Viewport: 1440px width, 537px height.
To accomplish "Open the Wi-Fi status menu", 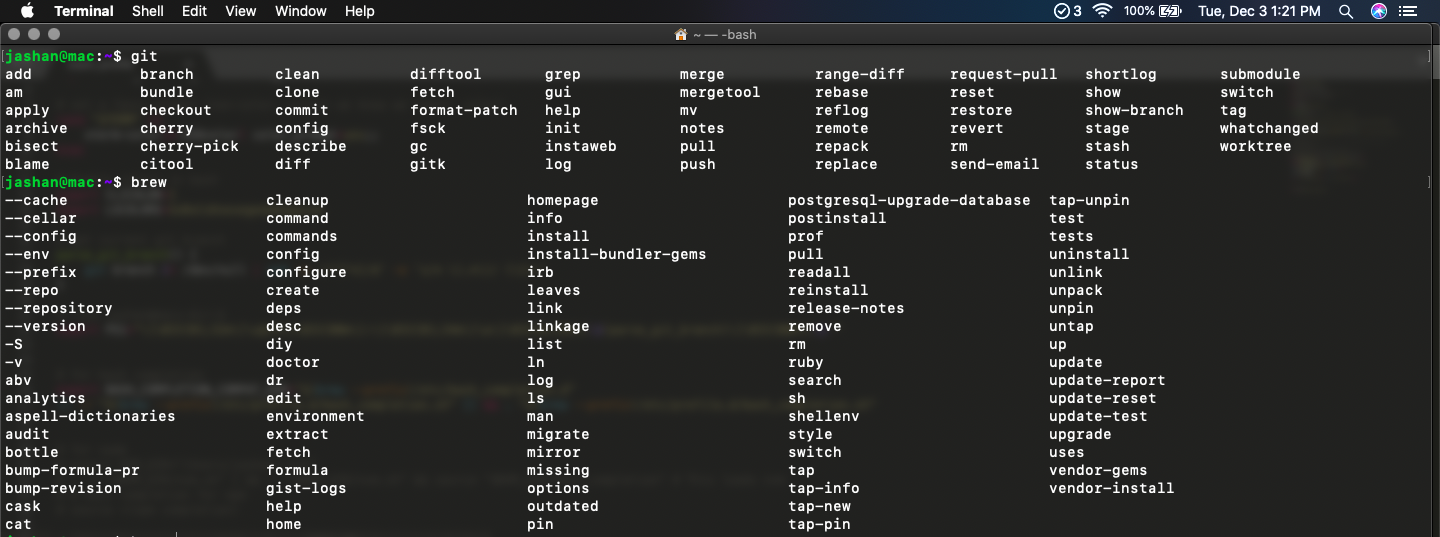I will [x=1103, y=11].
